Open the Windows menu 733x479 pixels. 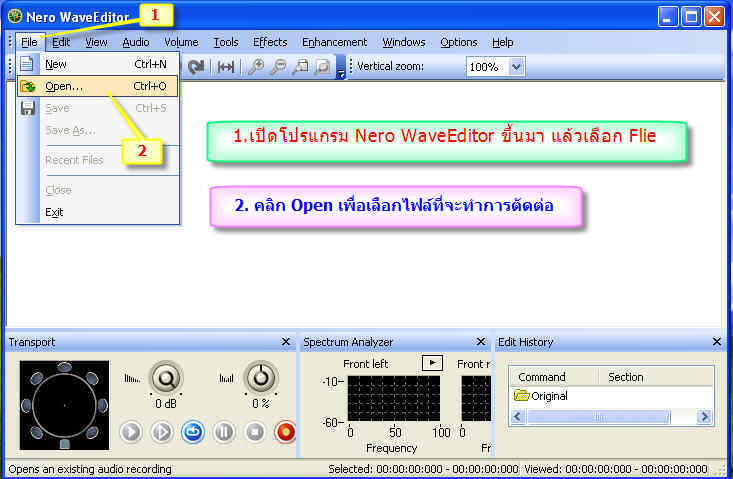tap(404, 42)
